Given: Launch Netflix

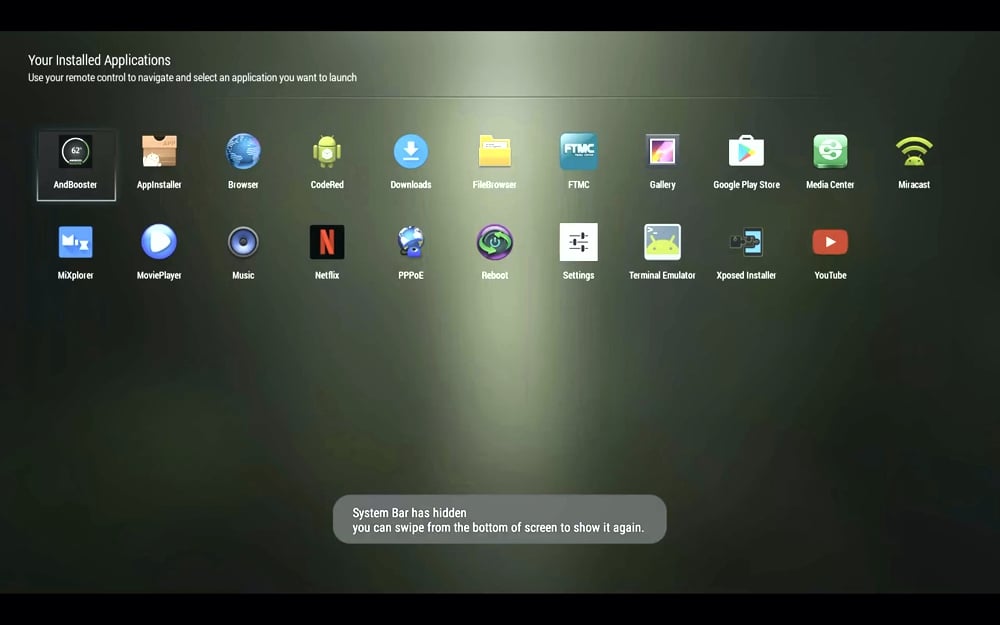Looking at the screenshot, I should point(327,244).
